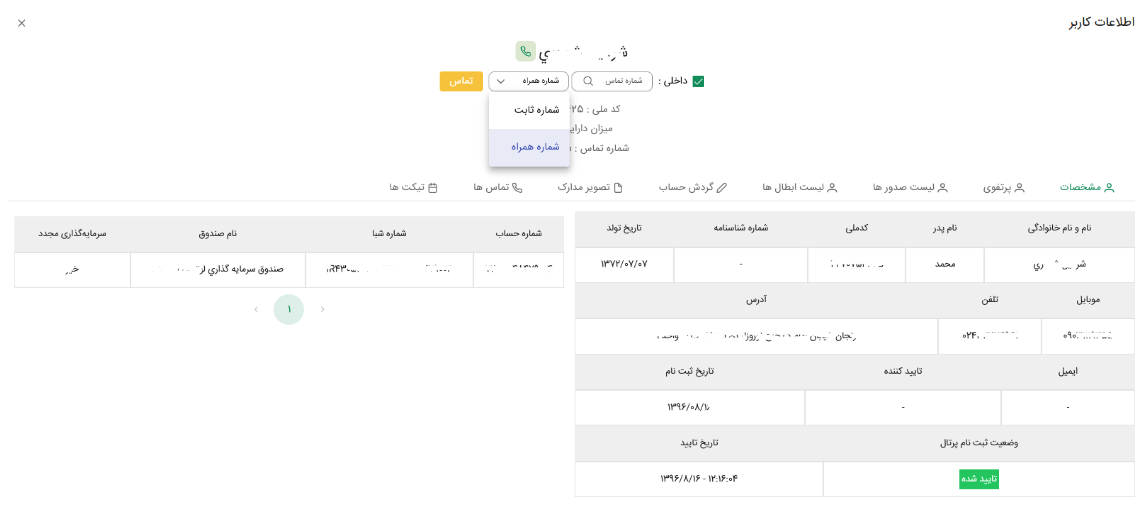Go to the next accounts table page
The width and height of the screenshot is (1146, 524).
(255, 309)
